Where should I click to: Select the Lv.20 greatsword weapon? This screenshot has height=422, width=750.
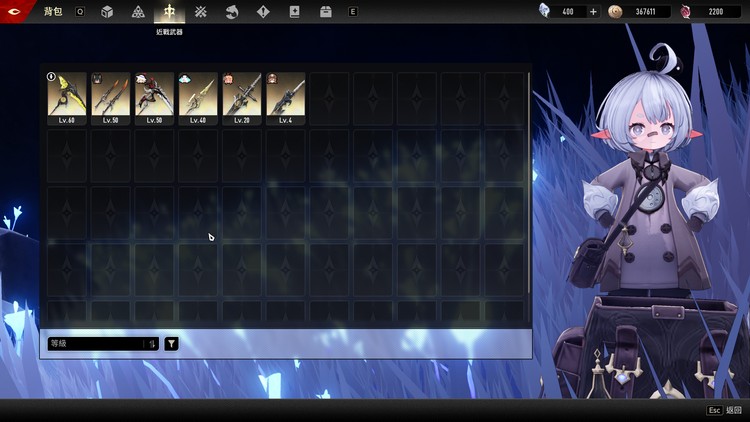pos(242,97)
